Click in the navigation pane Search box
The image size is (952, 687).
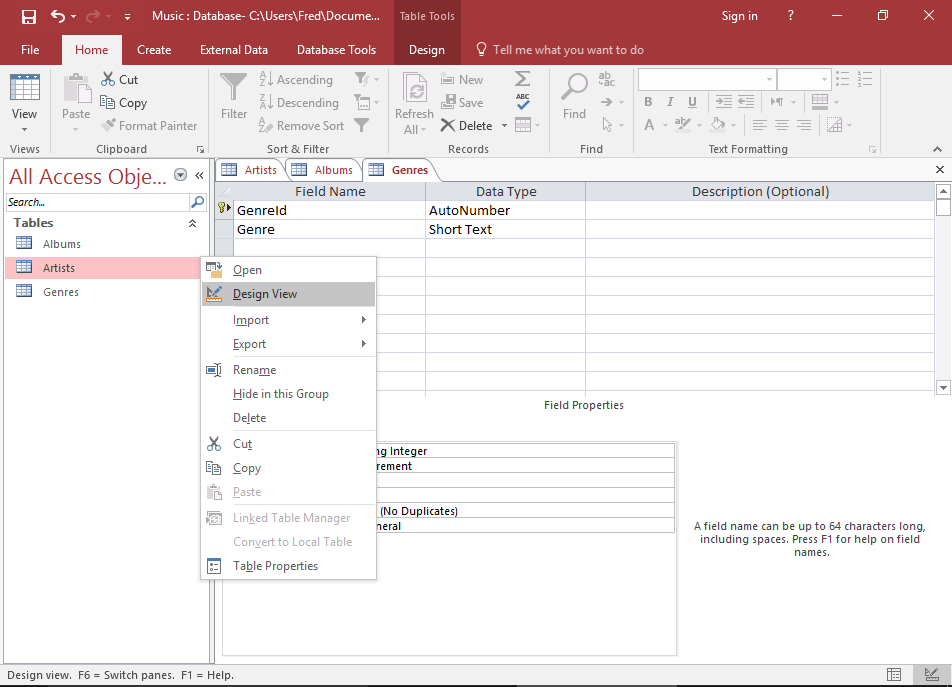[98, 202]
